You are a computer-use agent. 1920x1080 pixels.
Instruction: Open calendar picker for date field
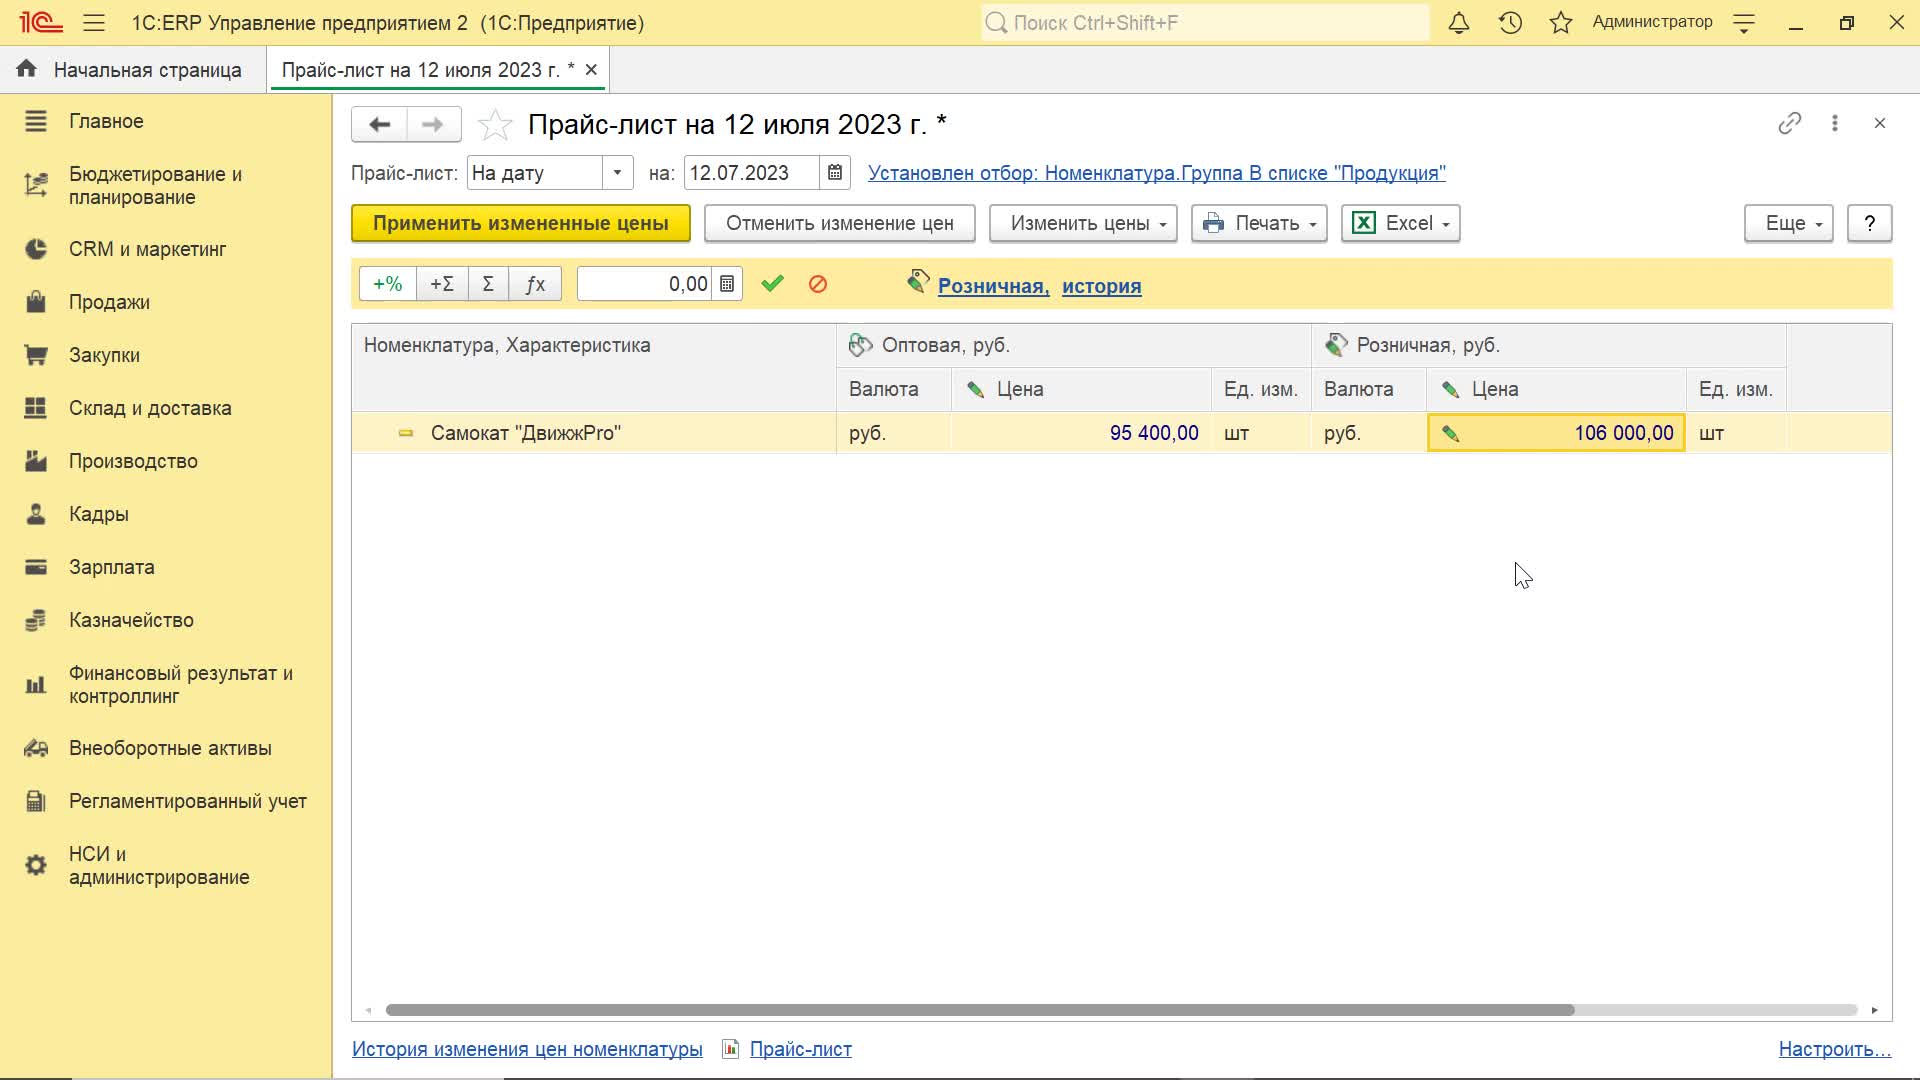click(x=835, y=173)
